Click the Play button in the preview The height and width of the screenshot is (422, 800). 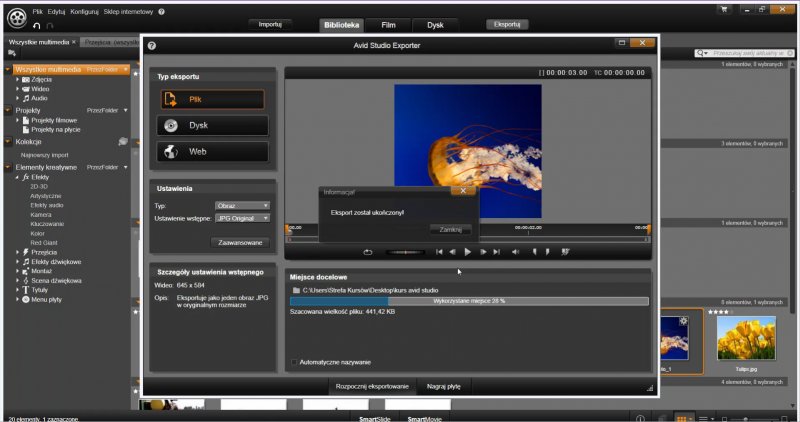pos(467,253)
